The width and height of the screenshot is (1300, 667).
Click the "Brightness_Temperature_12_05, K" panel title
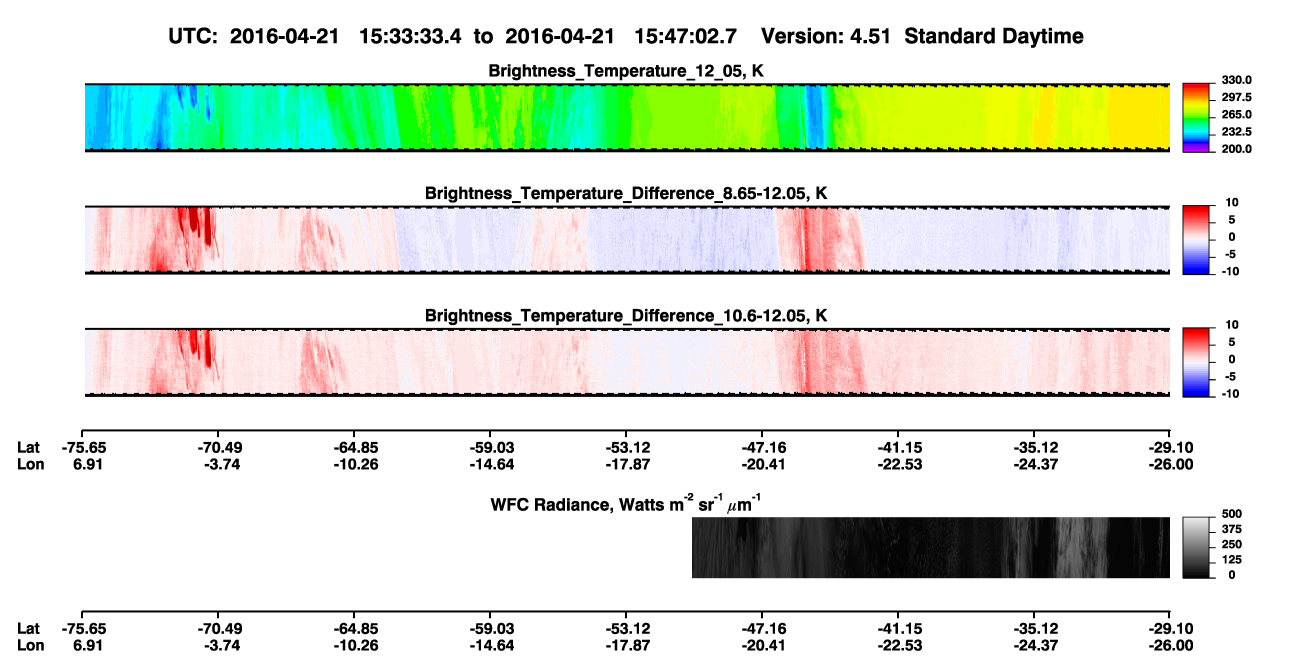tap(627, 71)
